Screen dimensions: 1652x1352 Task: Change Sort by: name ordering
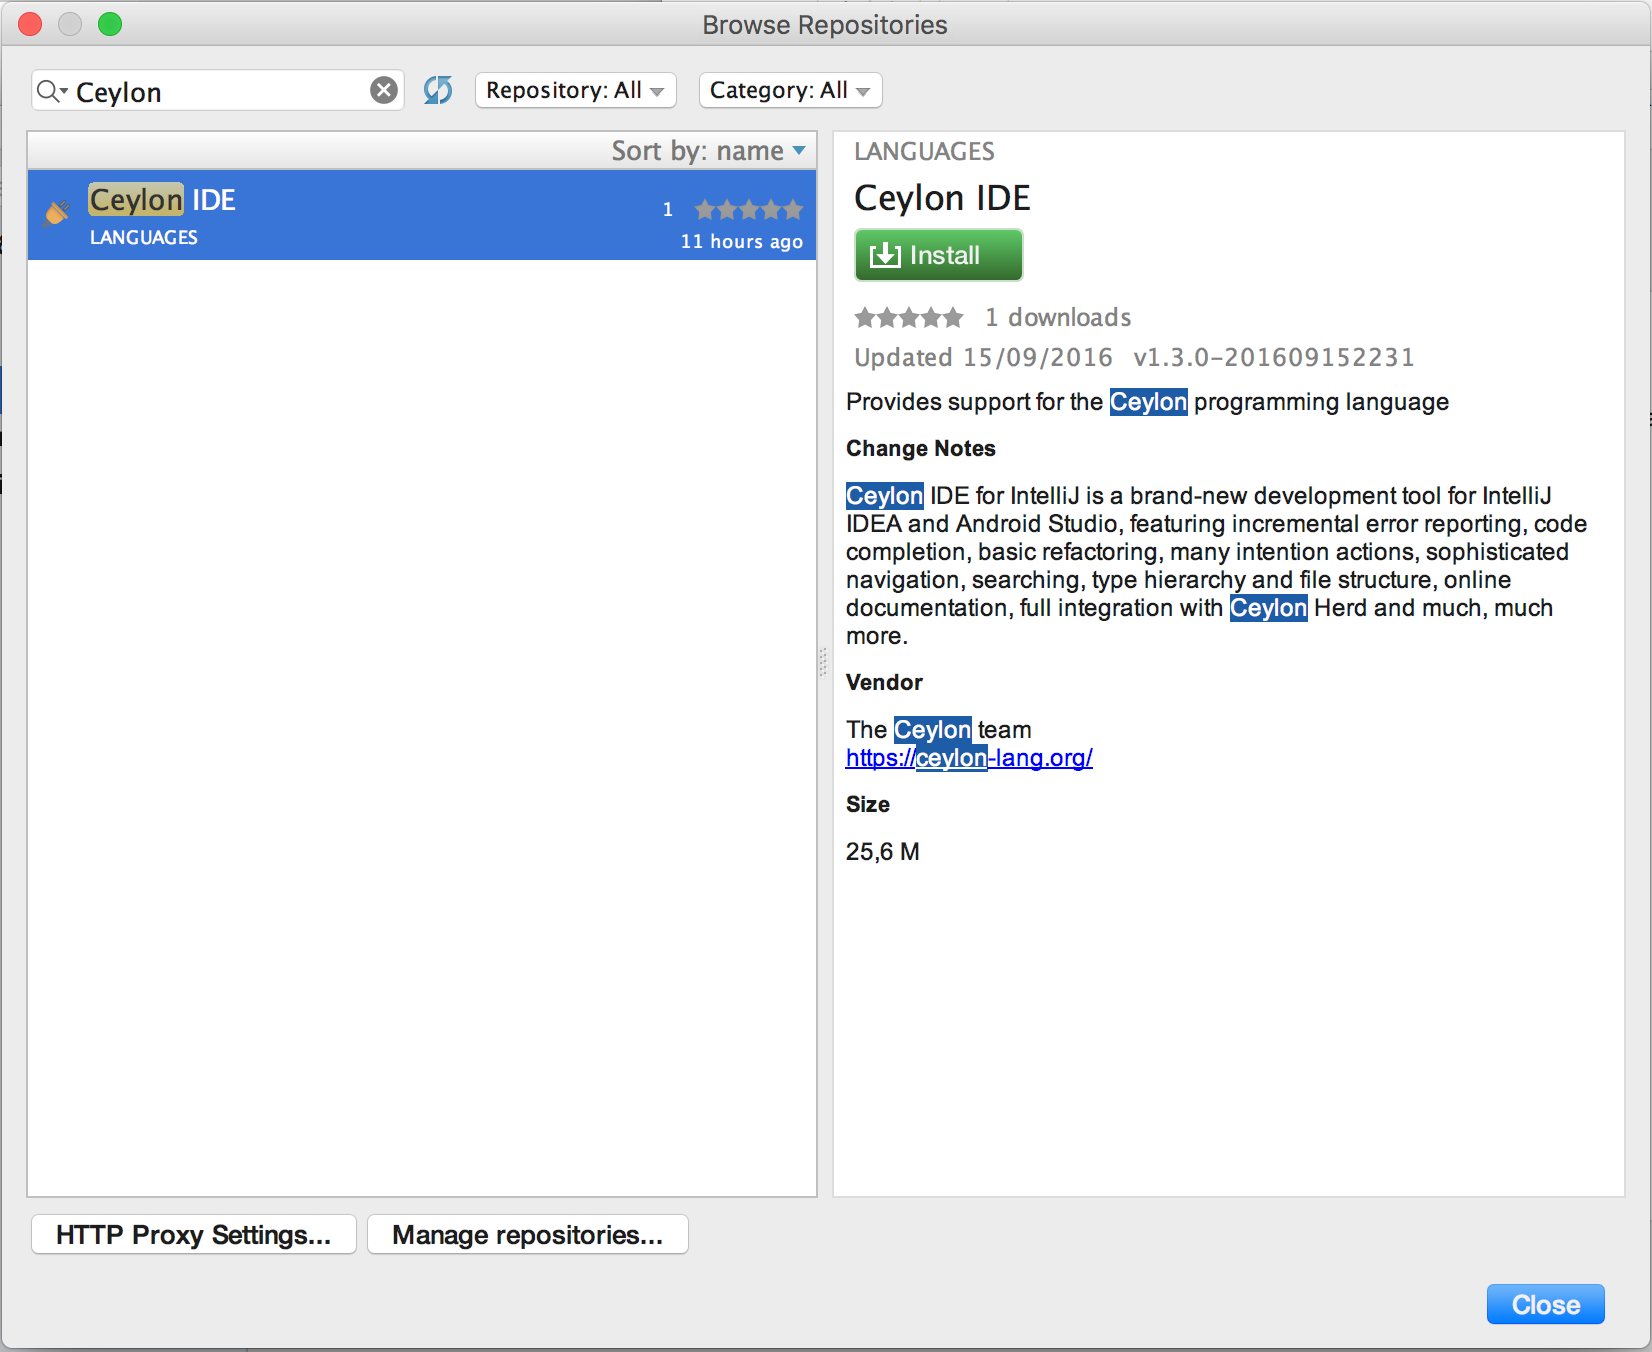[708, 151]
